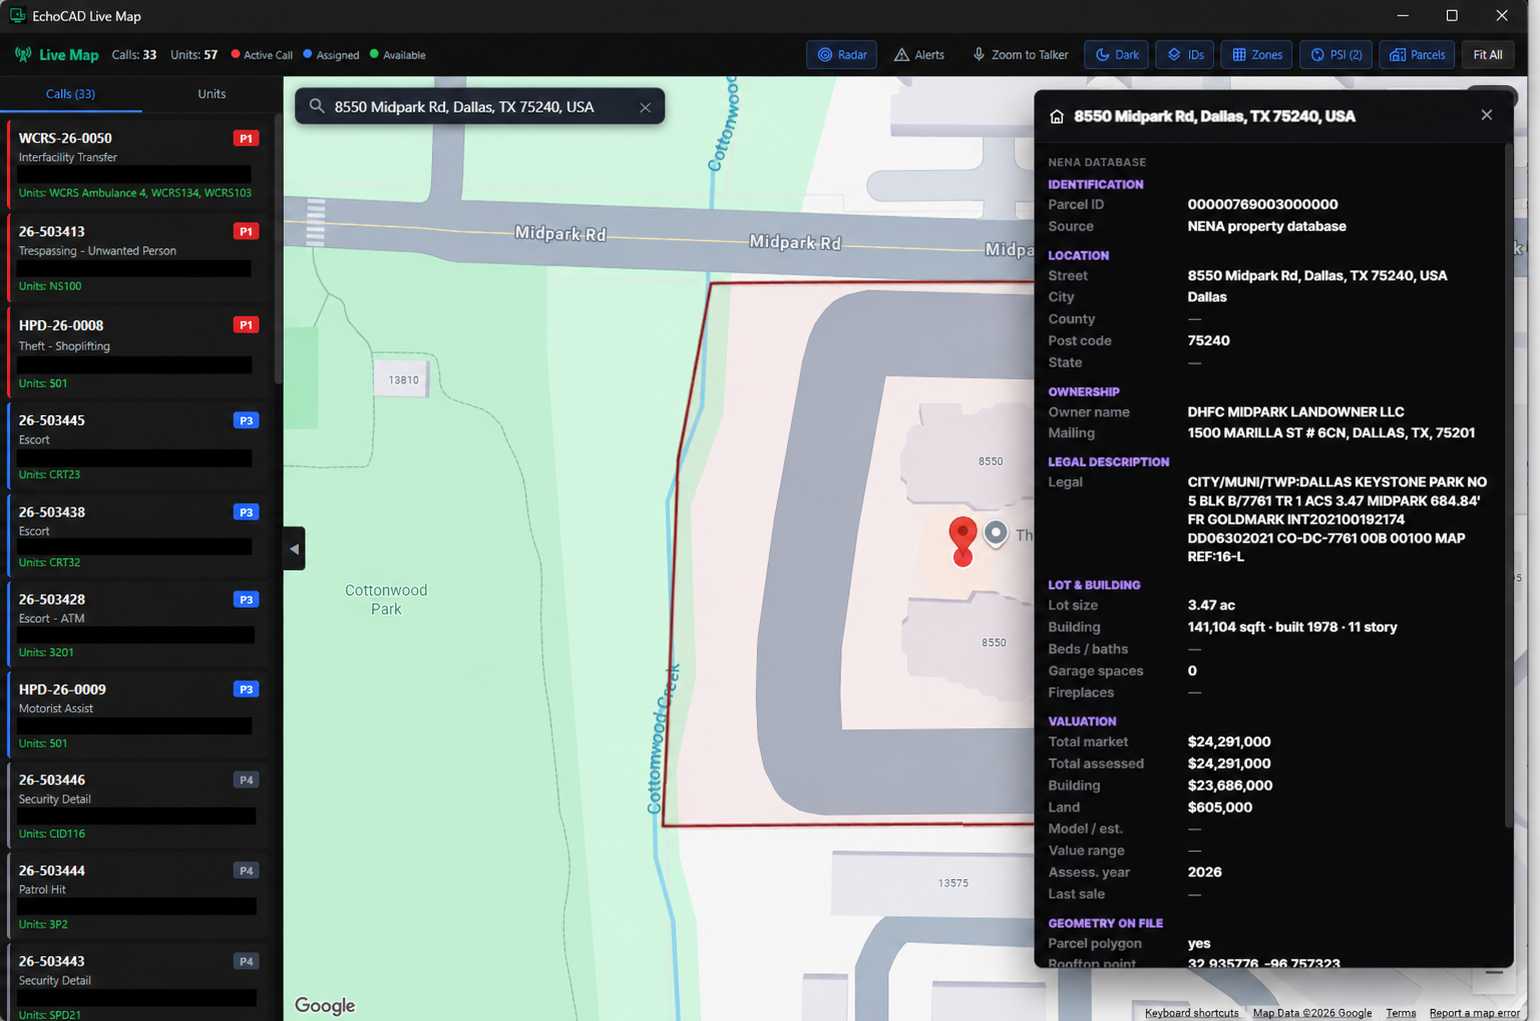Open the map Terms link
Image resolution: width=1540 pixels, height=1021 pixels.
coord(1400,1013)
